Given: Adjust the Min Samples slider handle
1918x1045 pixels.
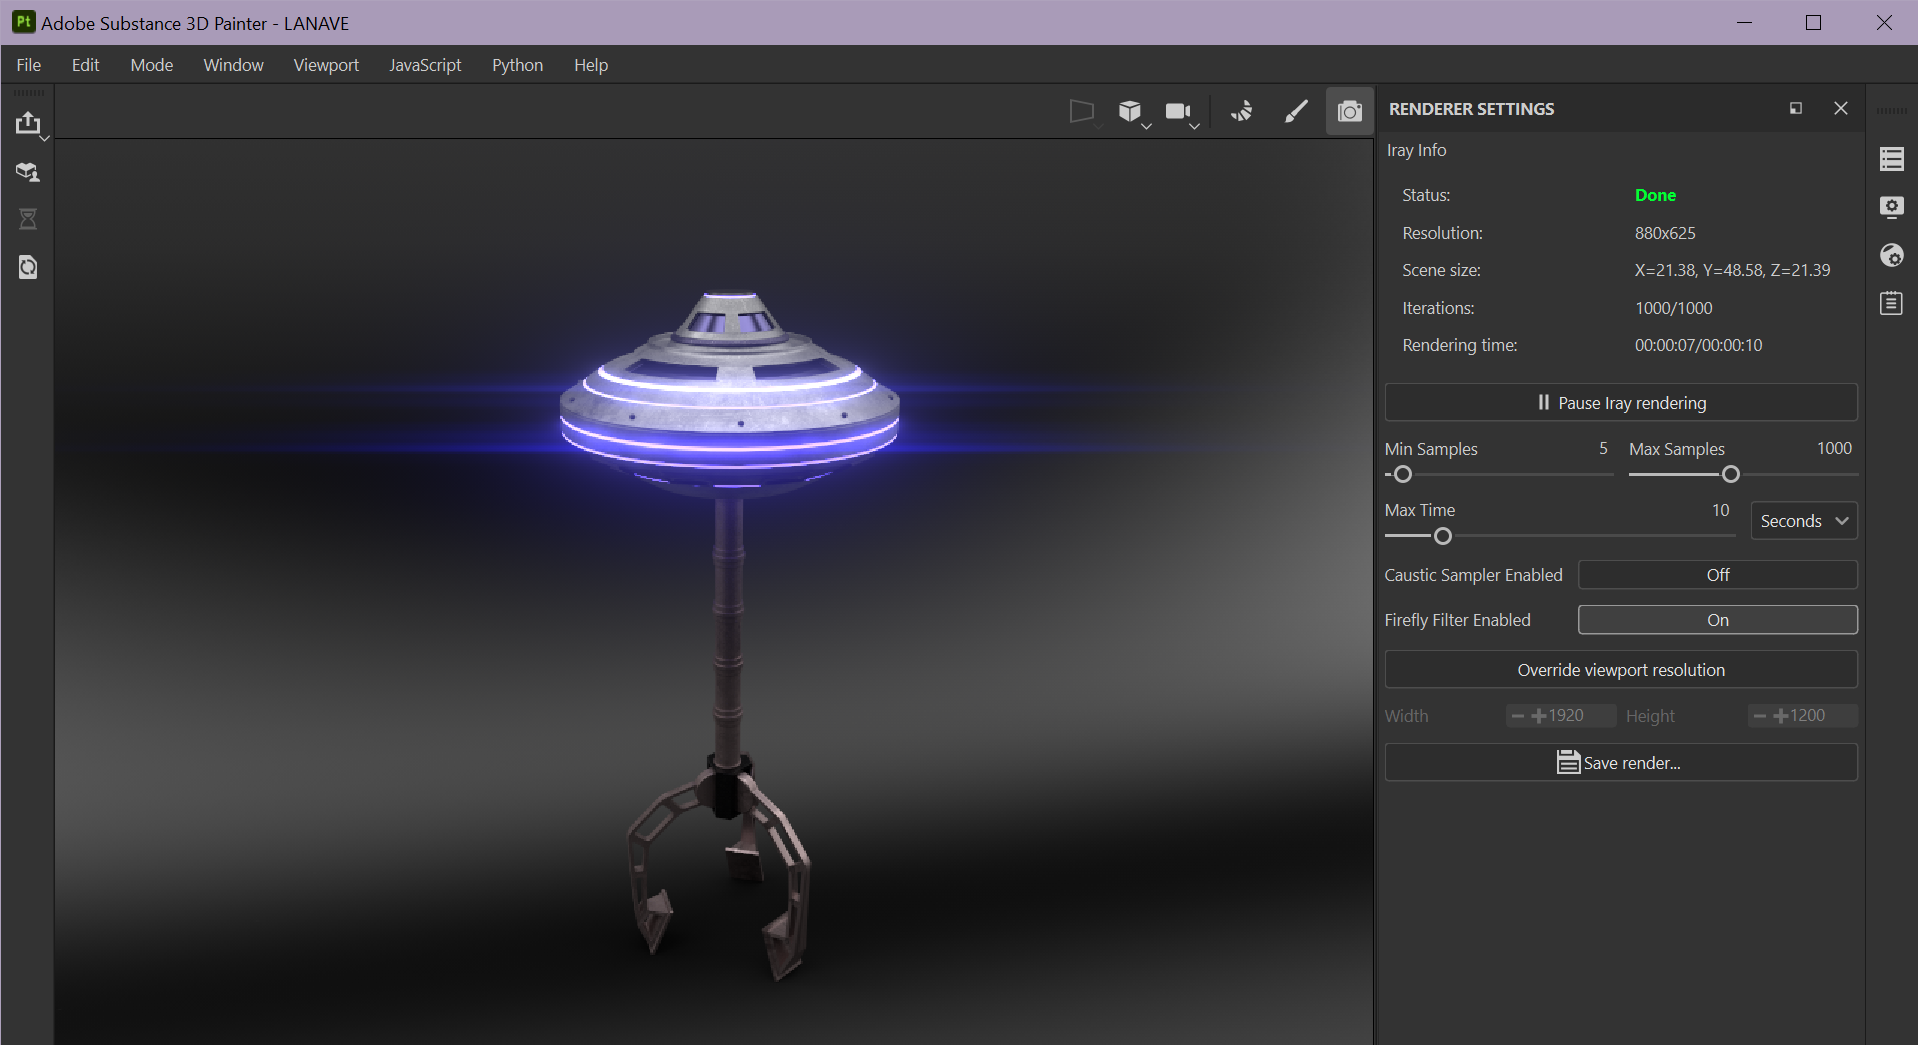Looking at the screenshot, I should (1403, 474).
